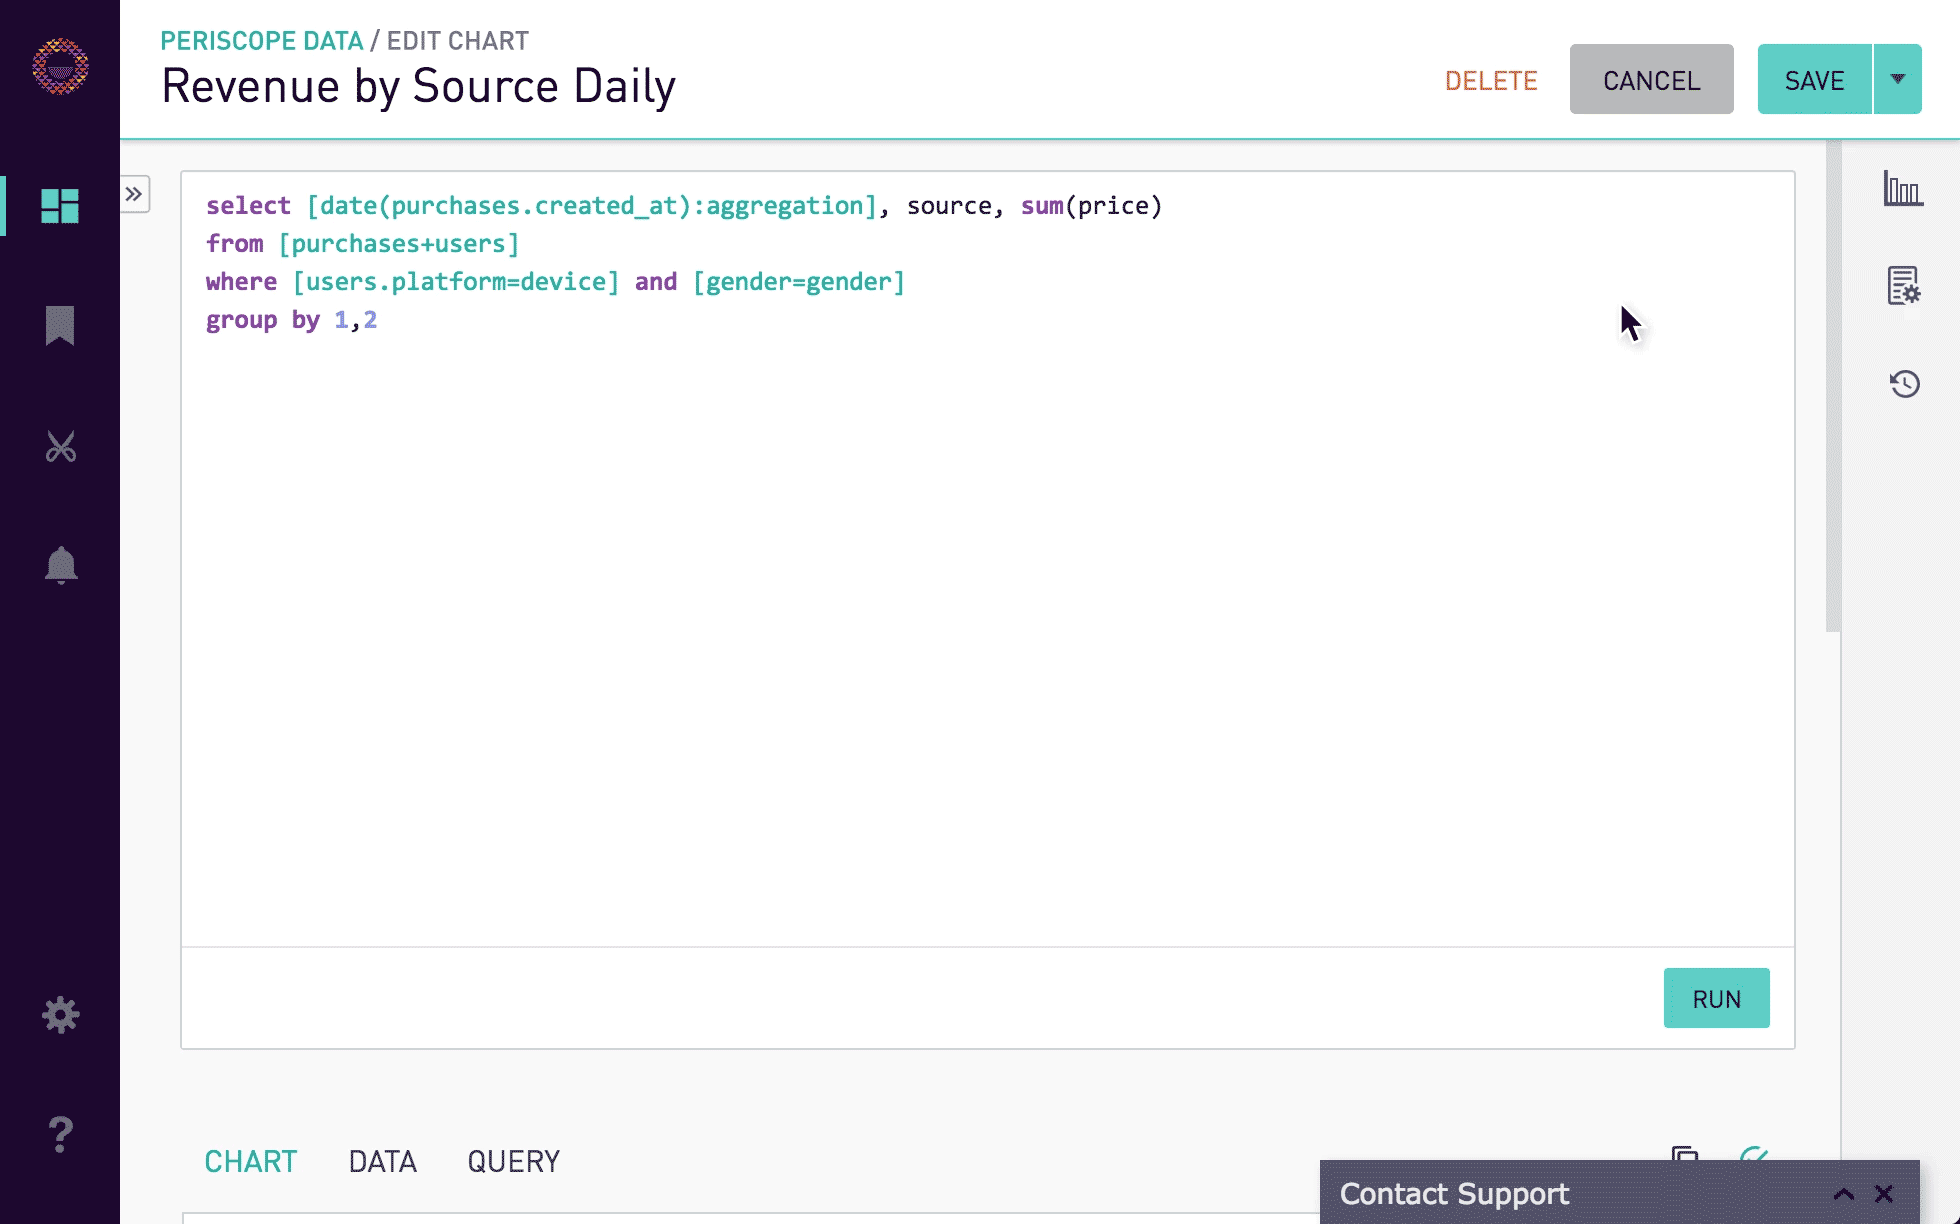Screen dimensions: 1960x1224
Task: Open the question mark help icon
Action: [x=60, y=1134]
